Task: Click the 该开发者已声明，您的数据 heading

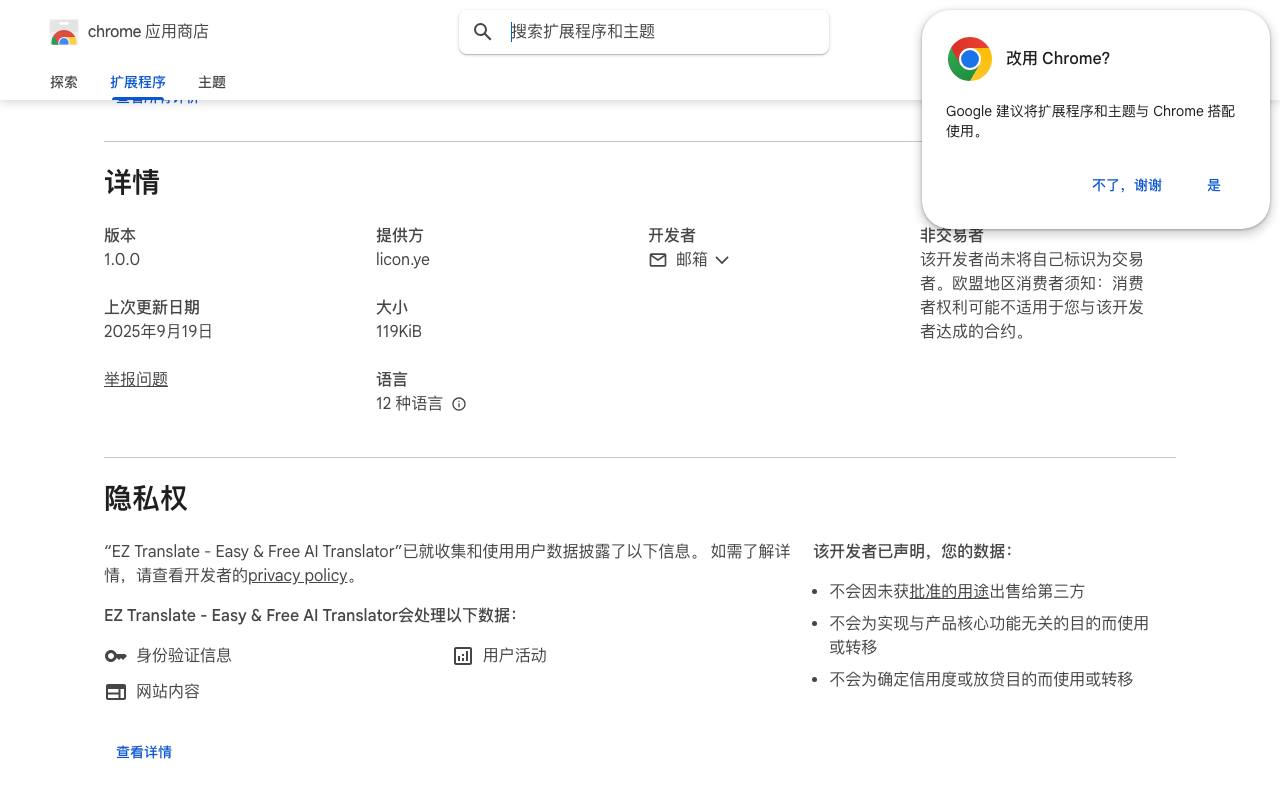Action: tap(913, 552)
